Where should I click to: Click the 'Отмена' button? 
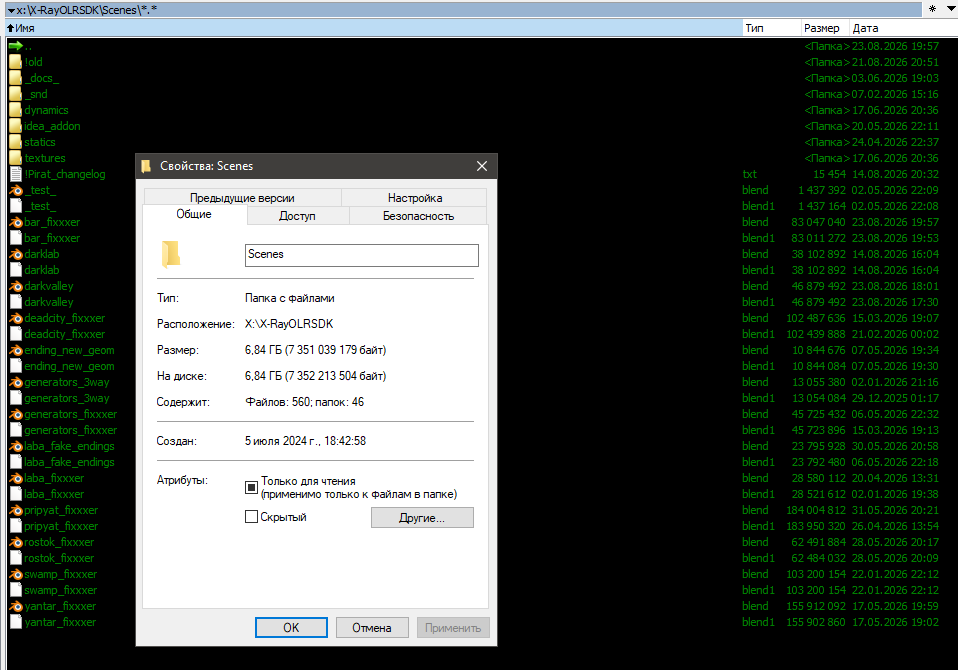pos(371,628)
